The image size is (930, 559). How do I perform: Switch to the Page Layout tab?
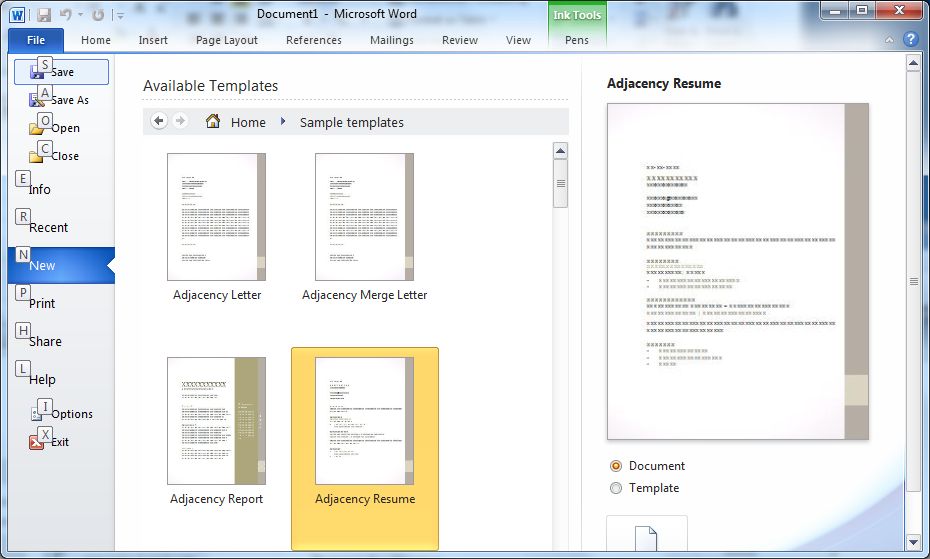(227, 40)
